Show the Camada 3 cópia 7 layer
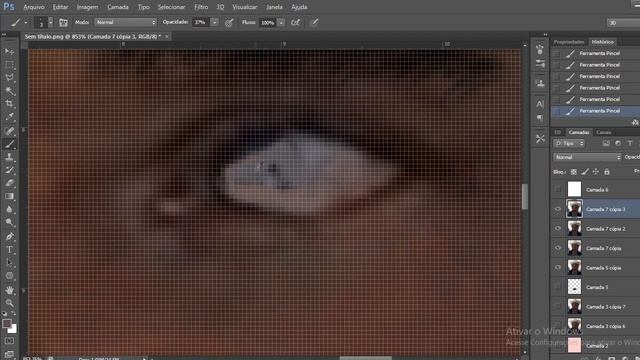This screenshot has width=640, height=360. pyautogui.click(x=558, y=307)
